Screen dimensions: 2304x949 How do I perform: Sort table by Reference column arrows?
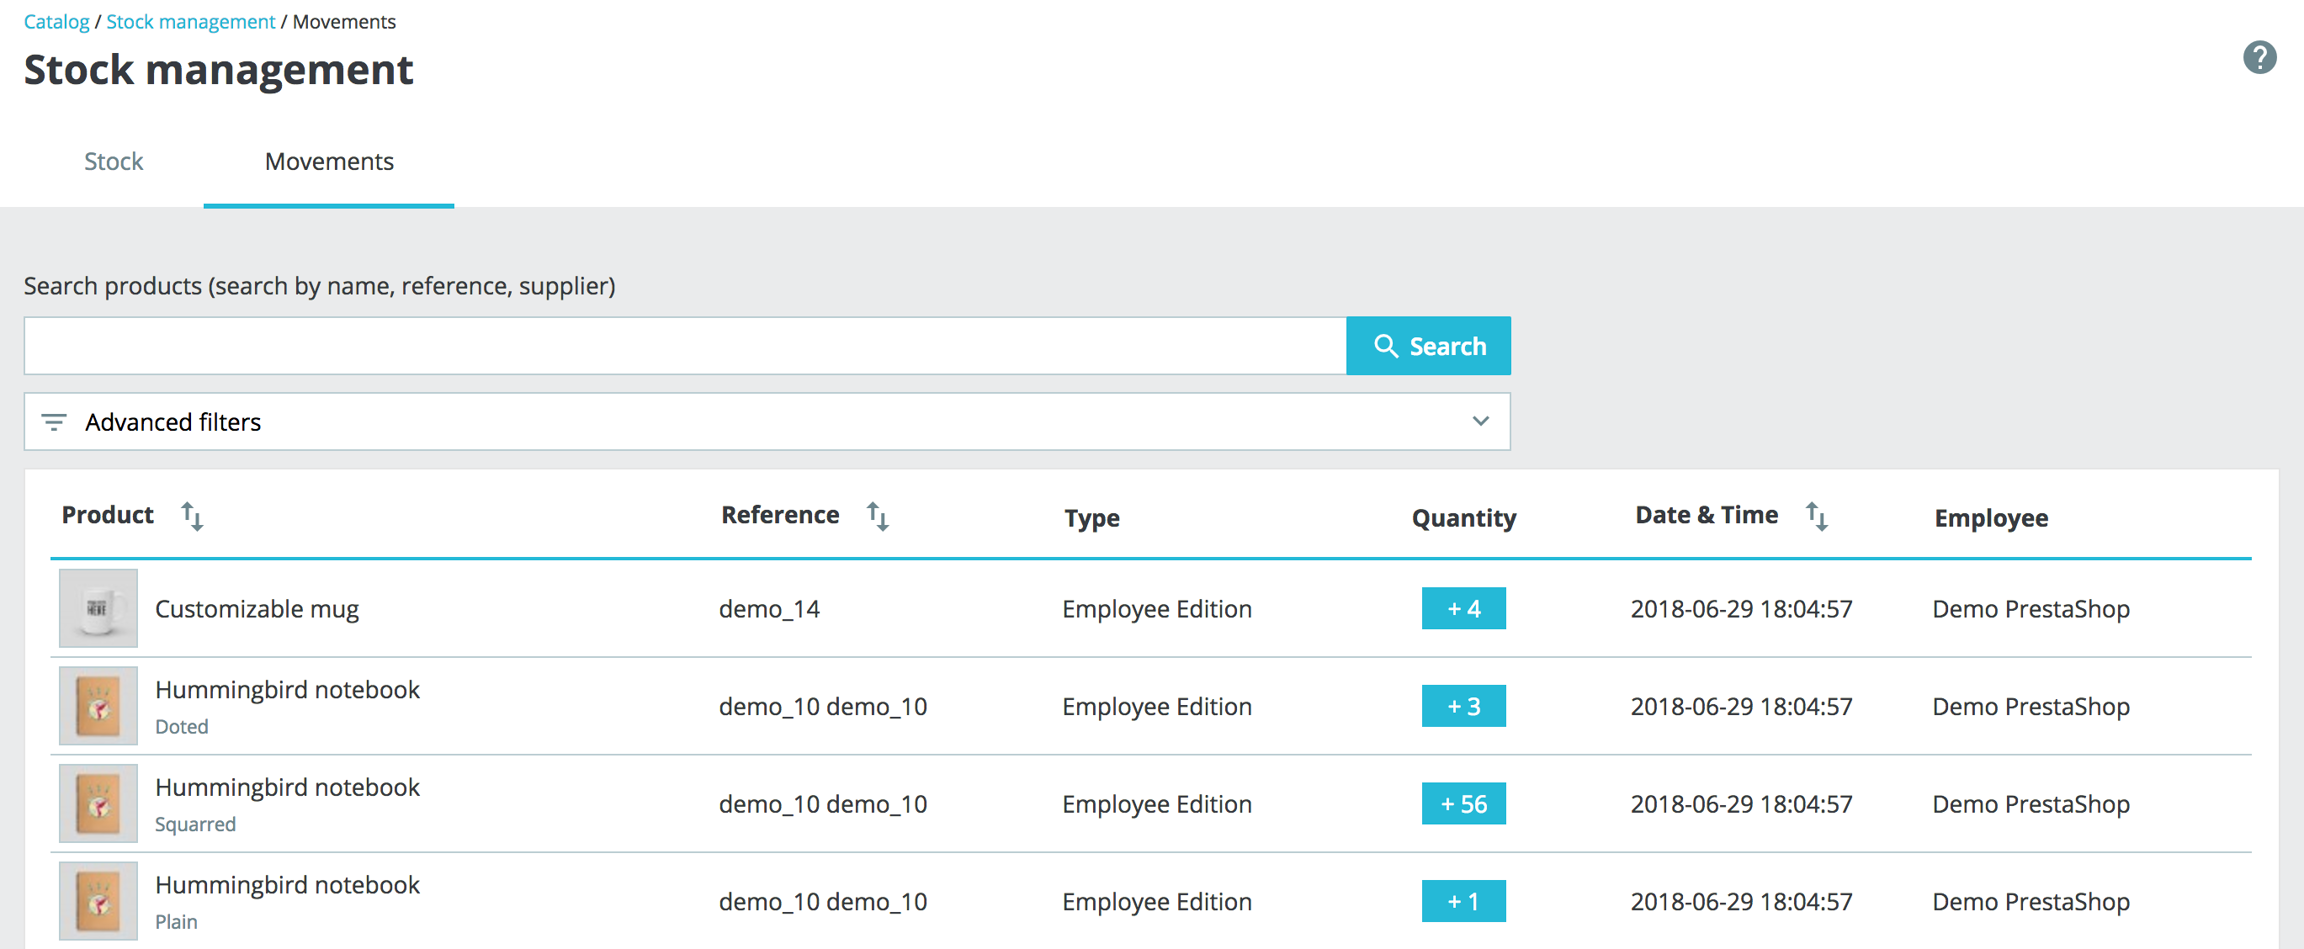click(x=877, y=517)
